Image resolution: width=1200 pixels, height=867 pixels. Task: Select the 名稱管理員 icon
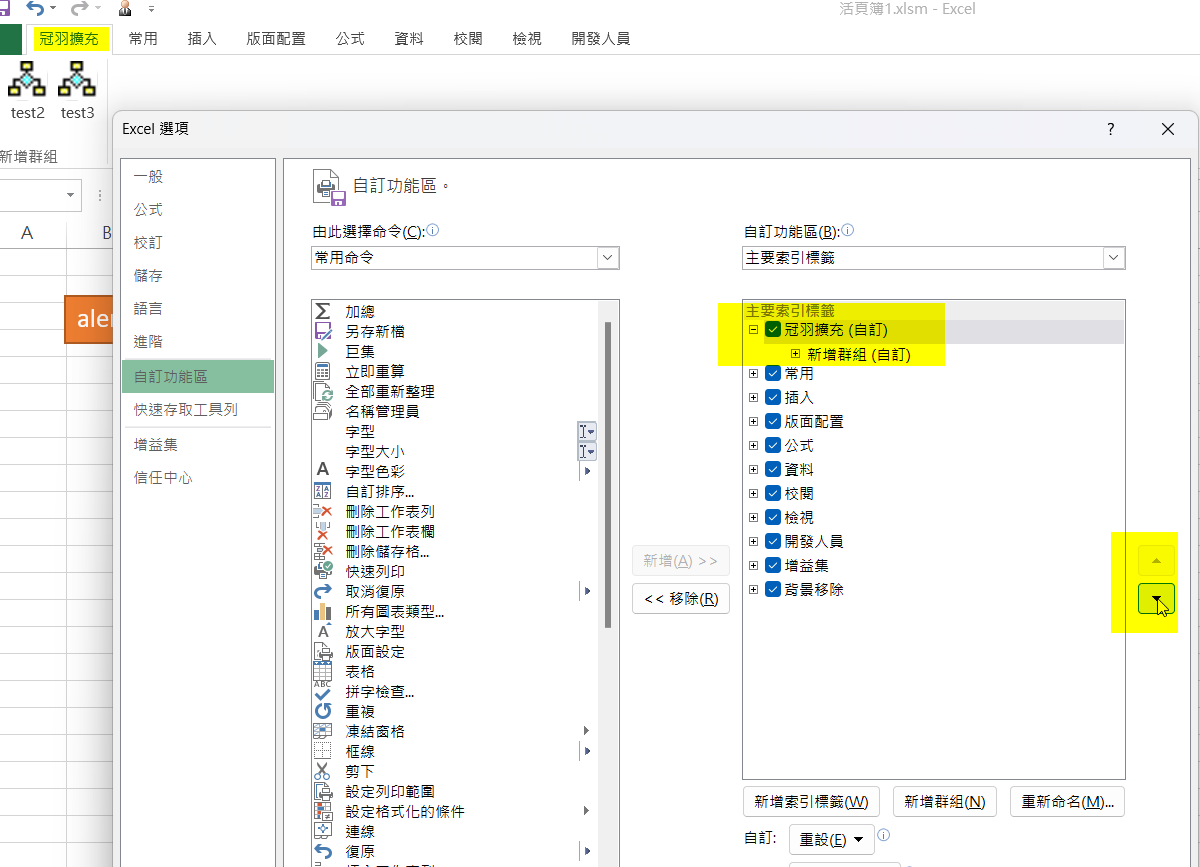tap(323, 411)
